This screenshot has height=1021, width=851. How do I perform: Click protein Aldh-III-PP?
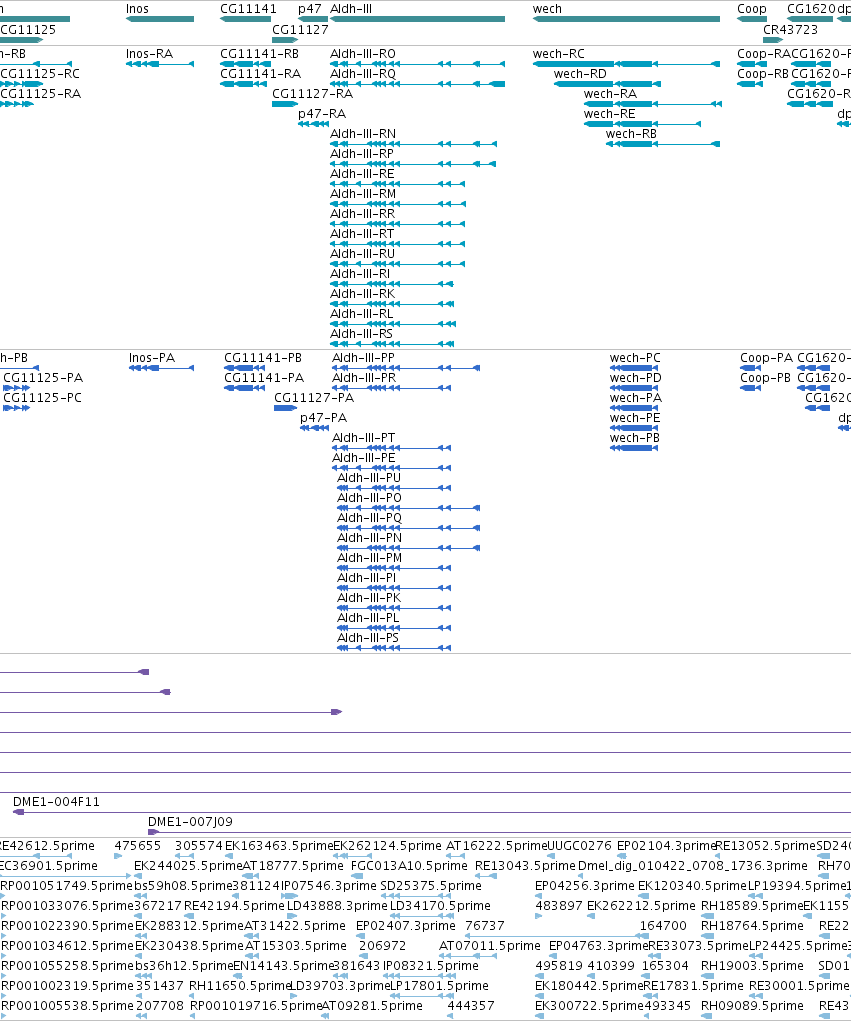coord(363,357)
